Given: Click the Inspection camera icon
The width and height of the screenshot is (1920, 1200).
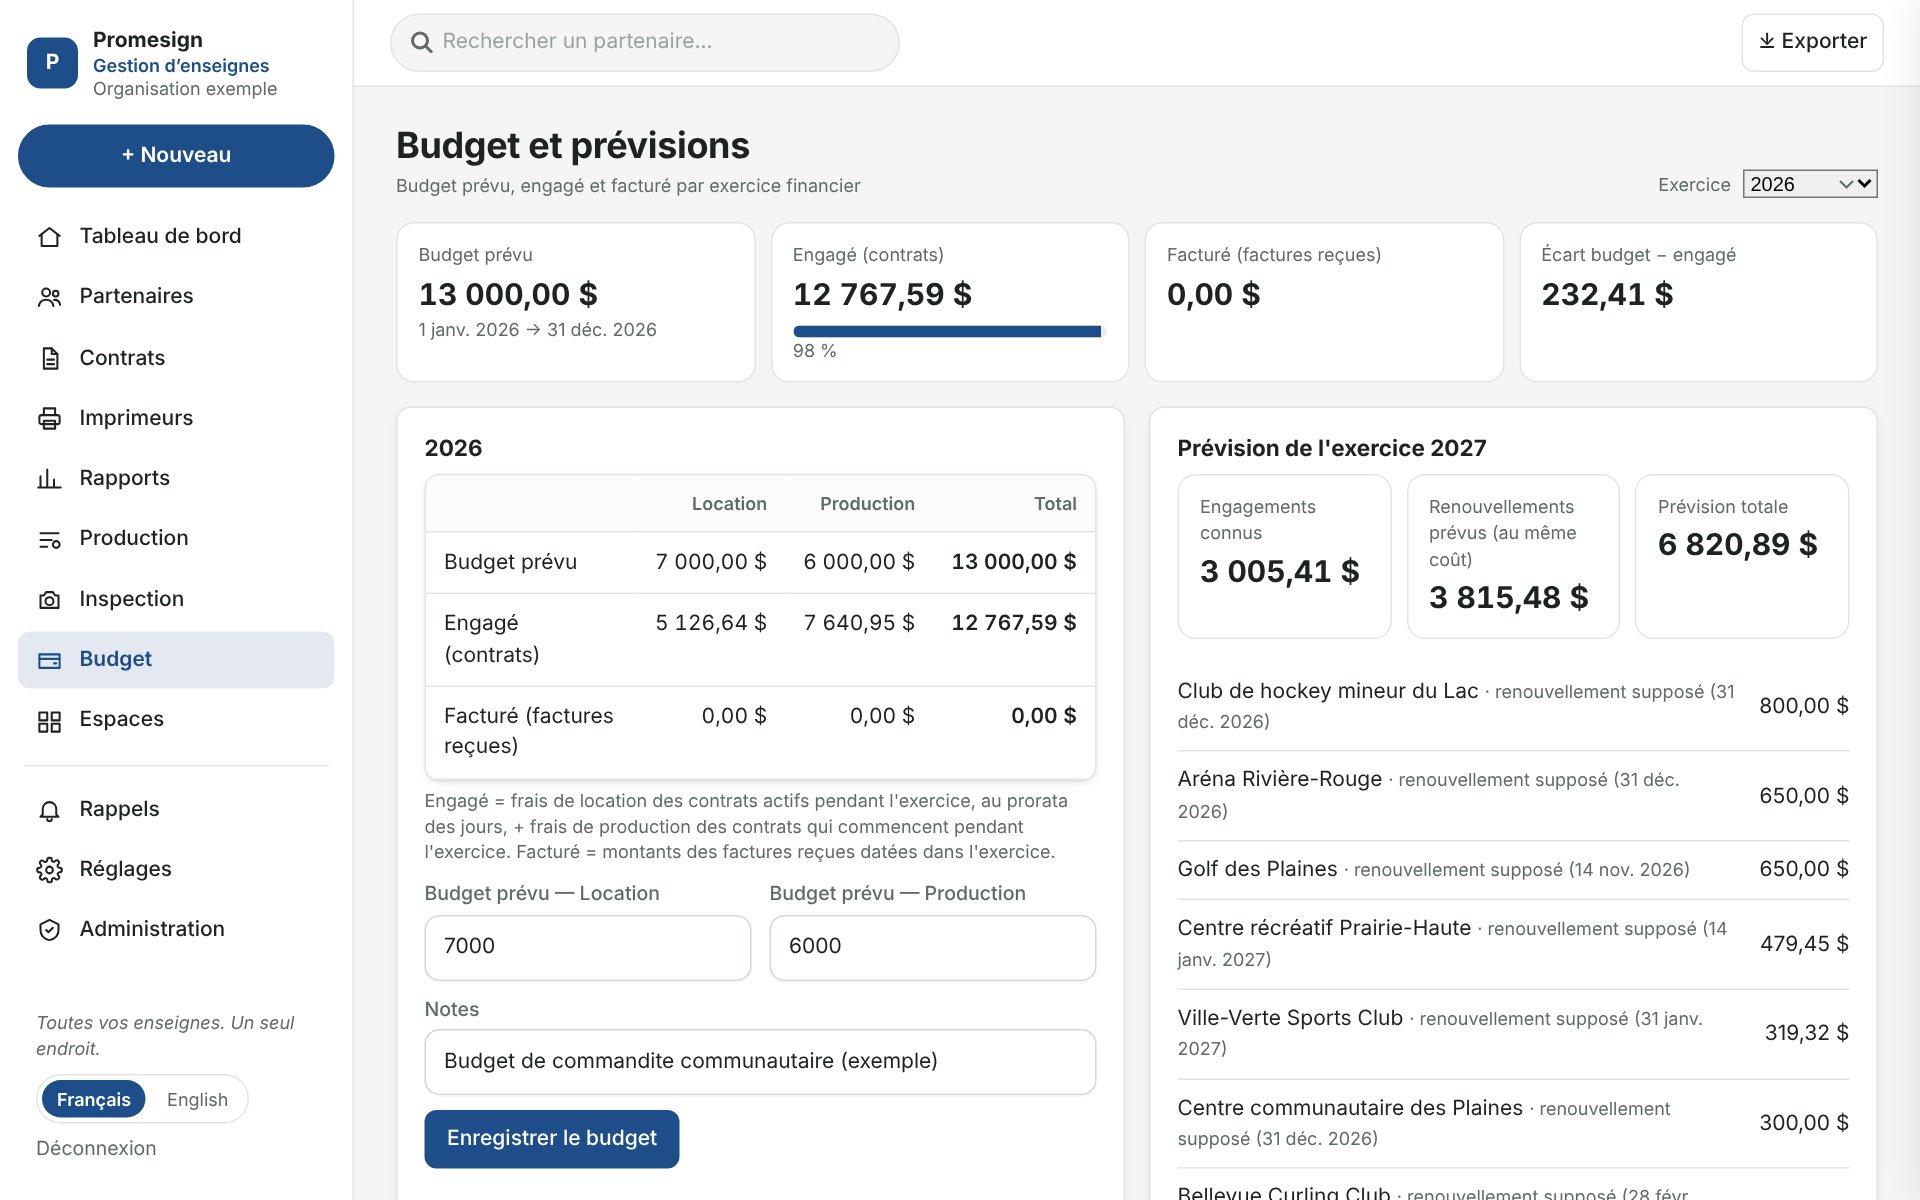Looking at the screenshot, I should (x=49, y=599).
